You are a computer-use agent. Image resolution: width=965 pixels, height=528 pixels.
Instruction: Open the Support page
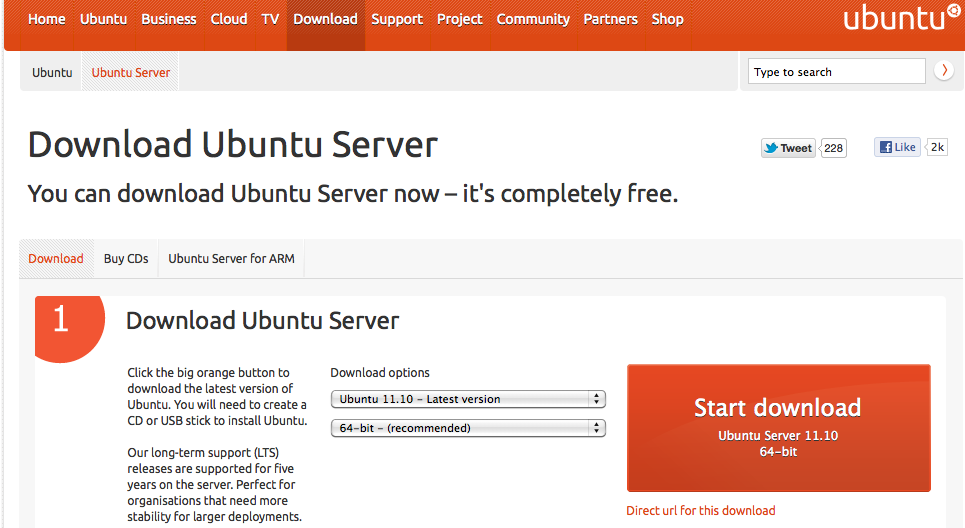tap(397, 19)
